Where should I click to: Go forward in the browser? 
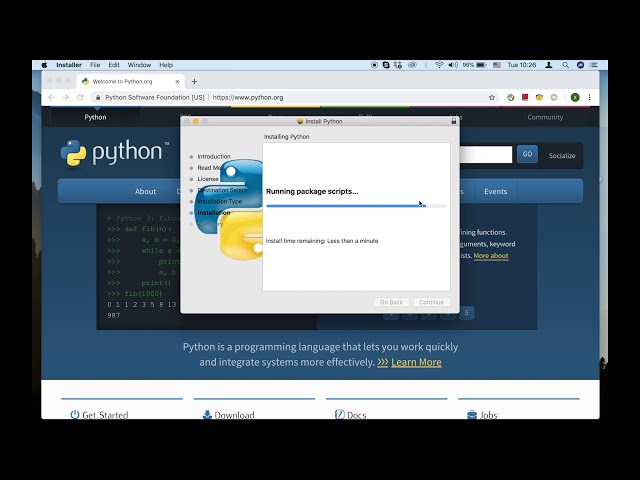66,98
